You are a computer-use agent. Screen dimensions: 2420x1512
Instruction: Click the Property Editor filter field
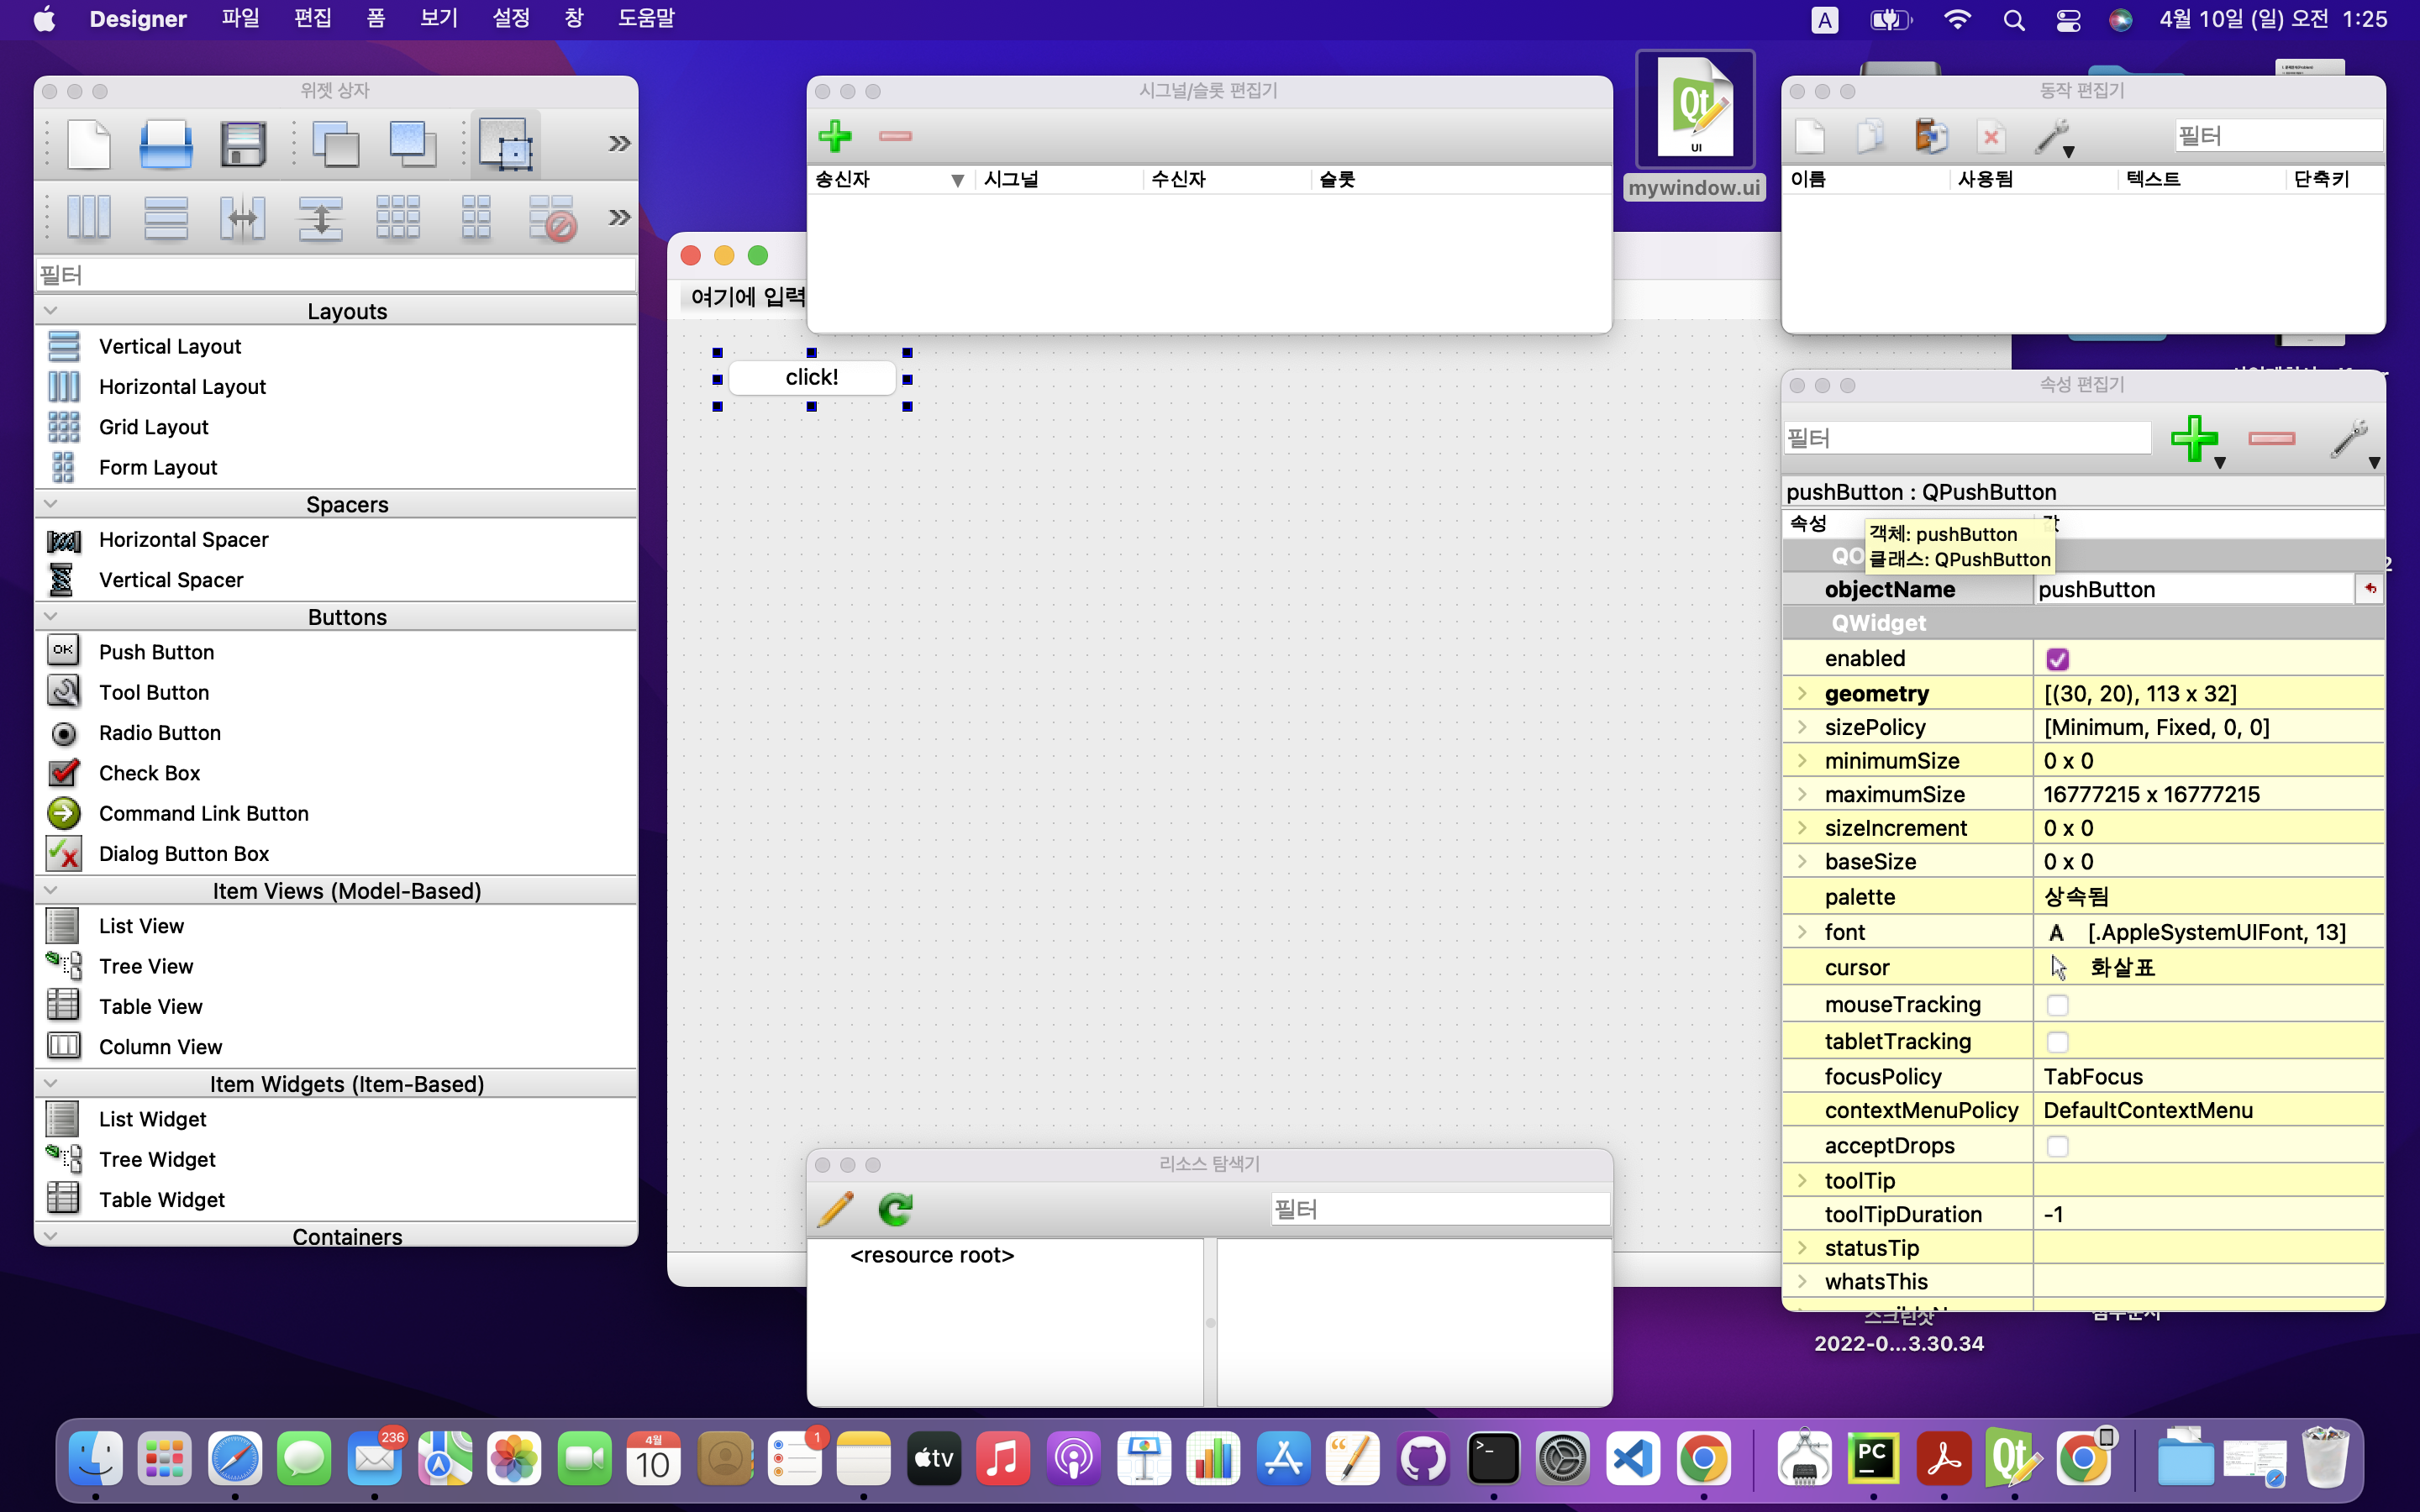(1967, 438)
